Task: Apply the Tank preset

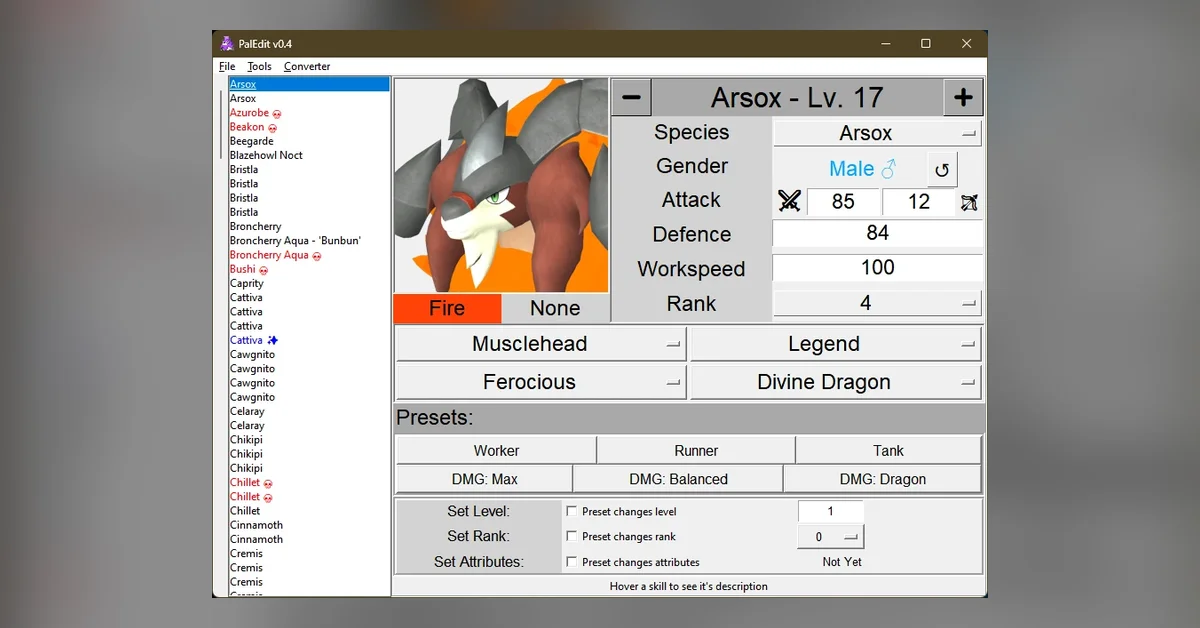Action: click(x=888, y=451)
